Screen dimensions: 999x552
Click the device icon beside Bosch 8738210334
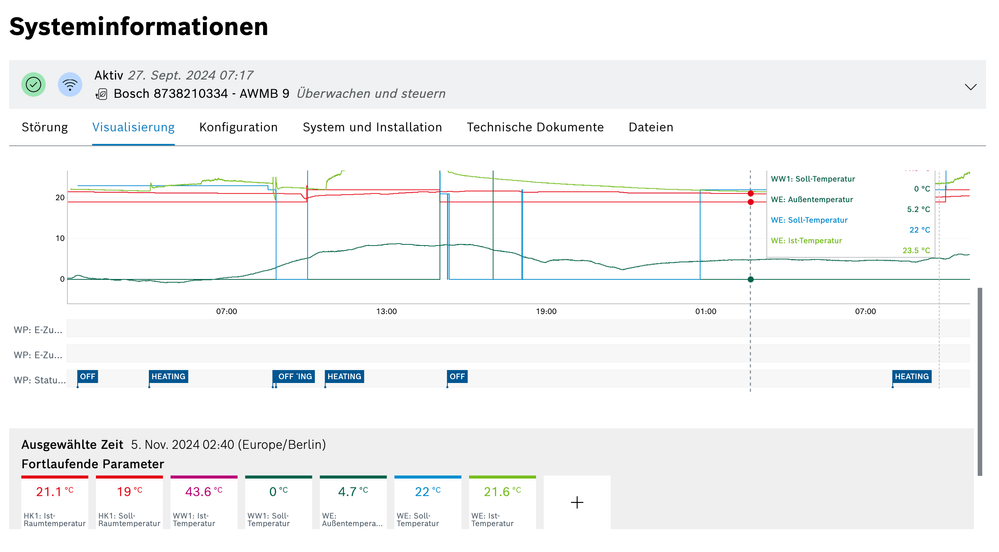(x=101, y=94)
